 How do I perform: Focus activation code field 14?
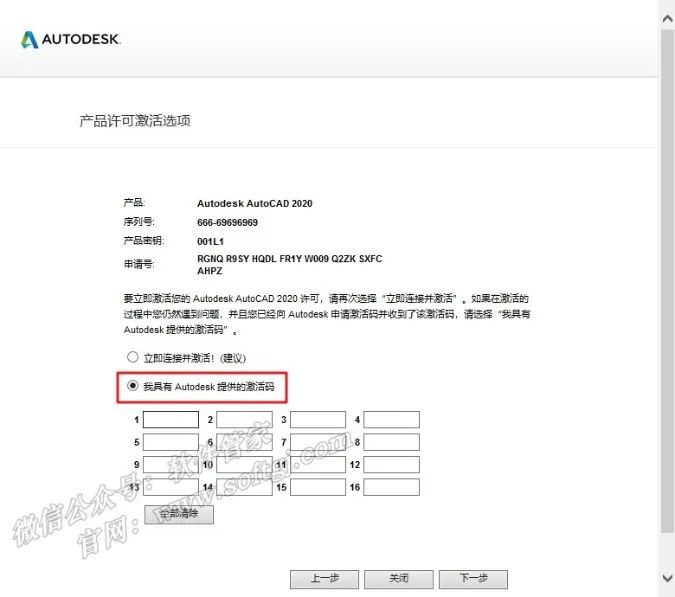[245, 487]
